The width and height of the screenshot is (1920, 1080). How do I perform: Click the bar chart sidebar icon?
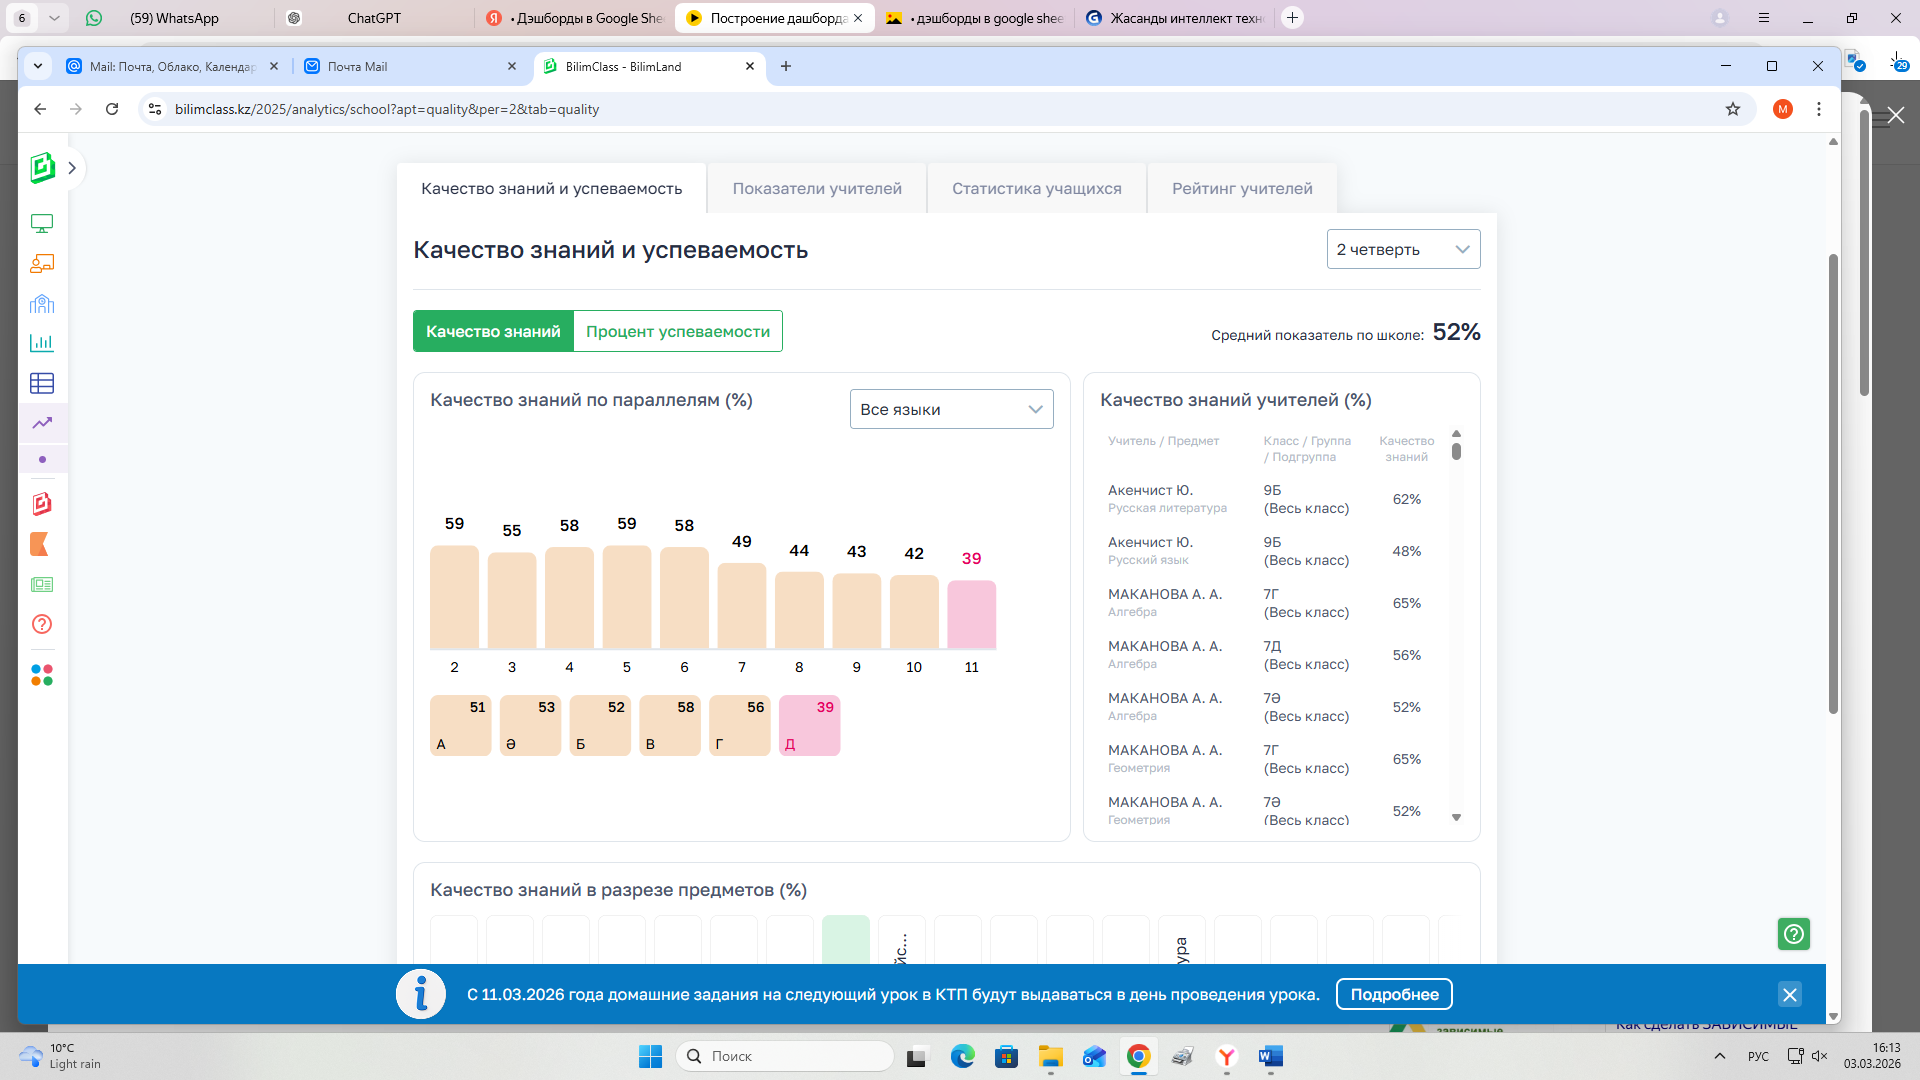[x=42, y=343]
